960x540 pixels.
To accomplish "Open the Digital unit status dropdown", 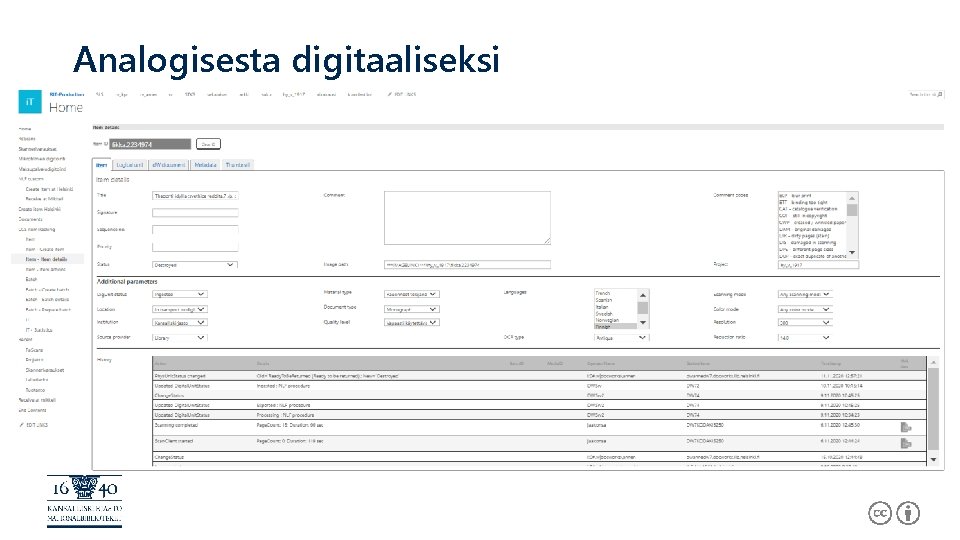I will (x=179, y=294).
